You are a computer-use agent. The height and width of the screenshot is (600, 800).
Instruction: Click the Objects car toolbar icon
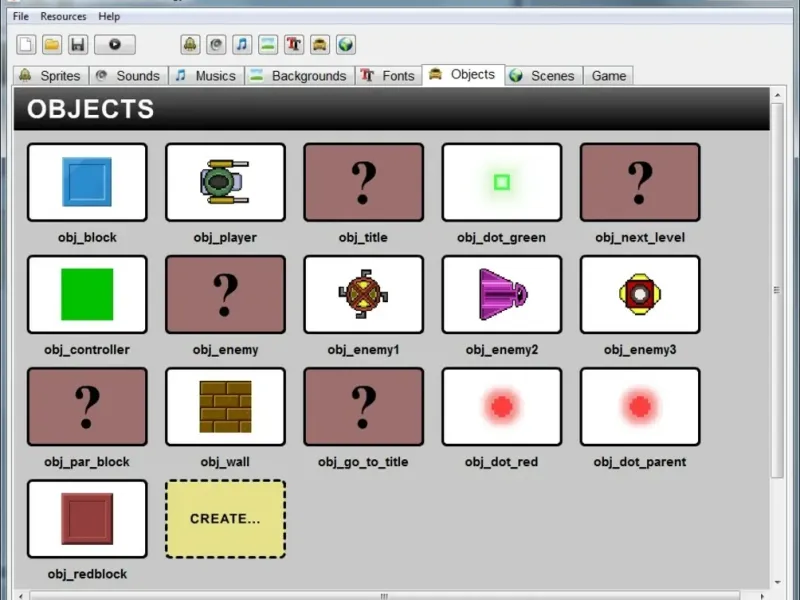click(320, 45)
